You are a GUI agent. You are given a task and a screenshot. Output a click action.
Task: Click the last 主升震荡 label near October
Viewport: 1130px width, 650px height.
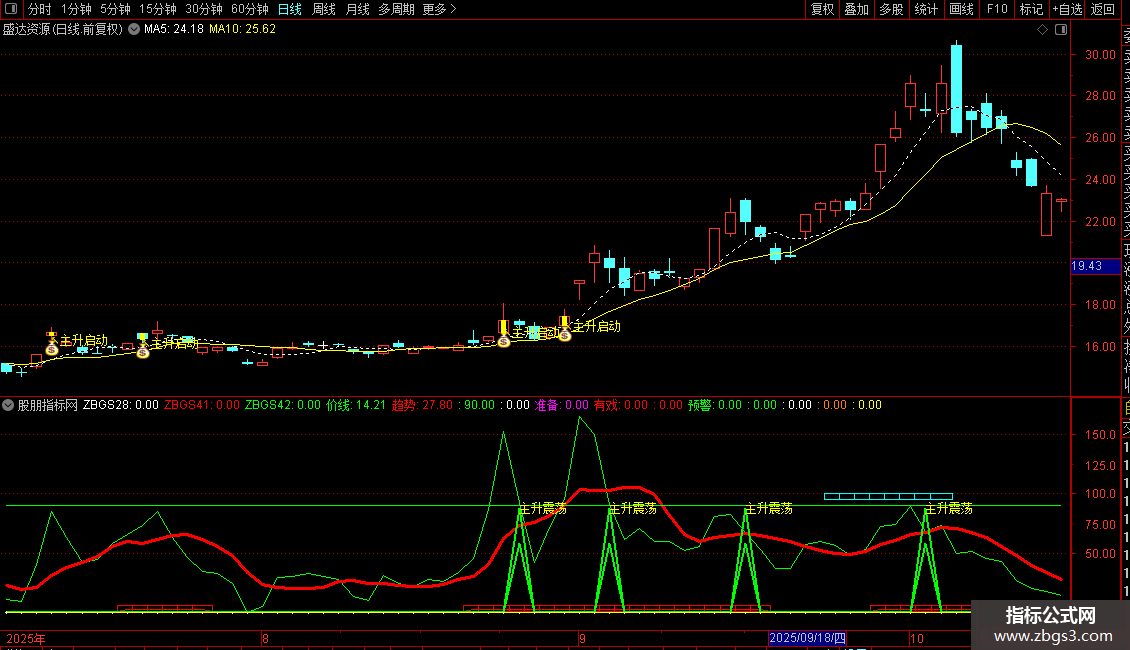(x=948, y=508)
